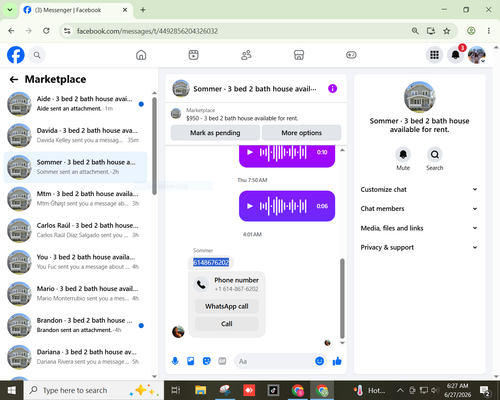This screenshot has height=400, width=500.
Task: Open a new browser tab
Action: (143, 10)
